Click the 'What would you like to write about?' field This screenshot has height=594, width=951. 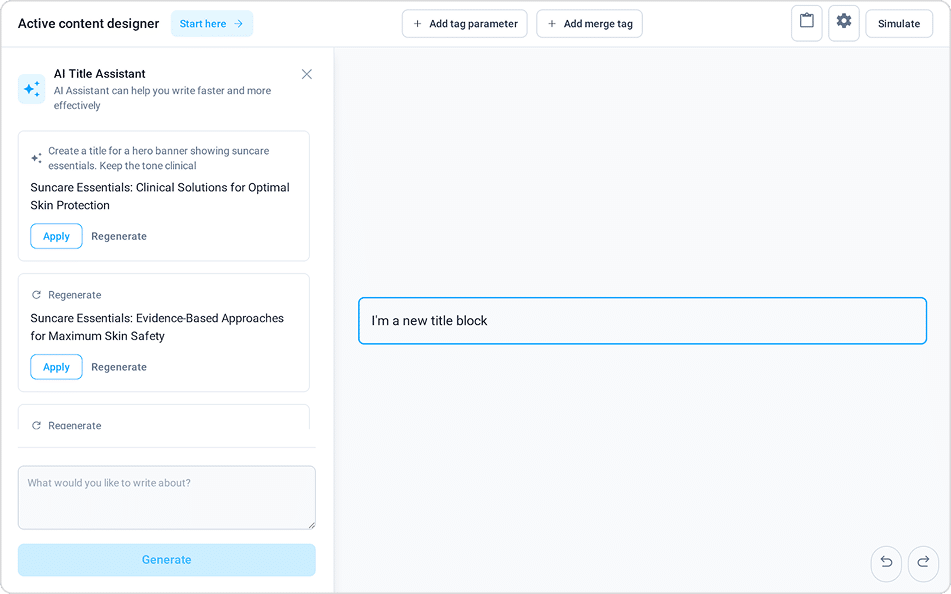point(166,497)
